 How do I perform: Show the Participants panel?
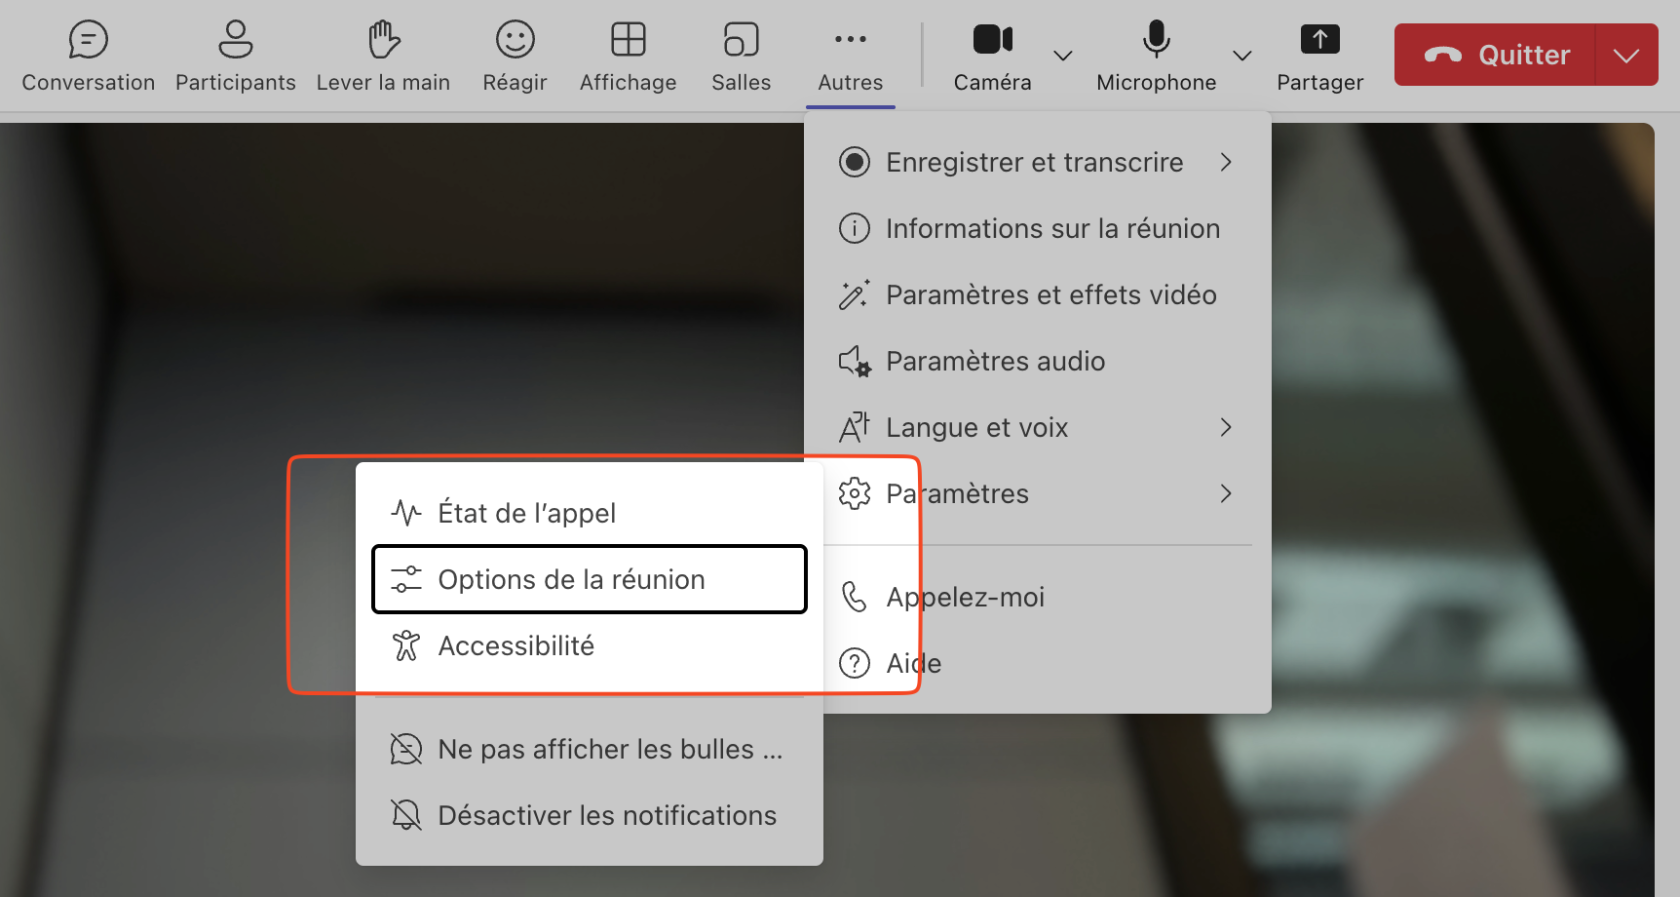[x=235, y=41]
